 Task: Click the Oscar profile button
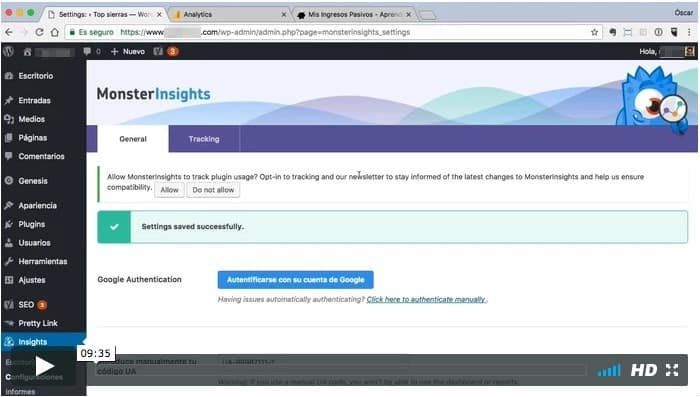pos(683,13)
